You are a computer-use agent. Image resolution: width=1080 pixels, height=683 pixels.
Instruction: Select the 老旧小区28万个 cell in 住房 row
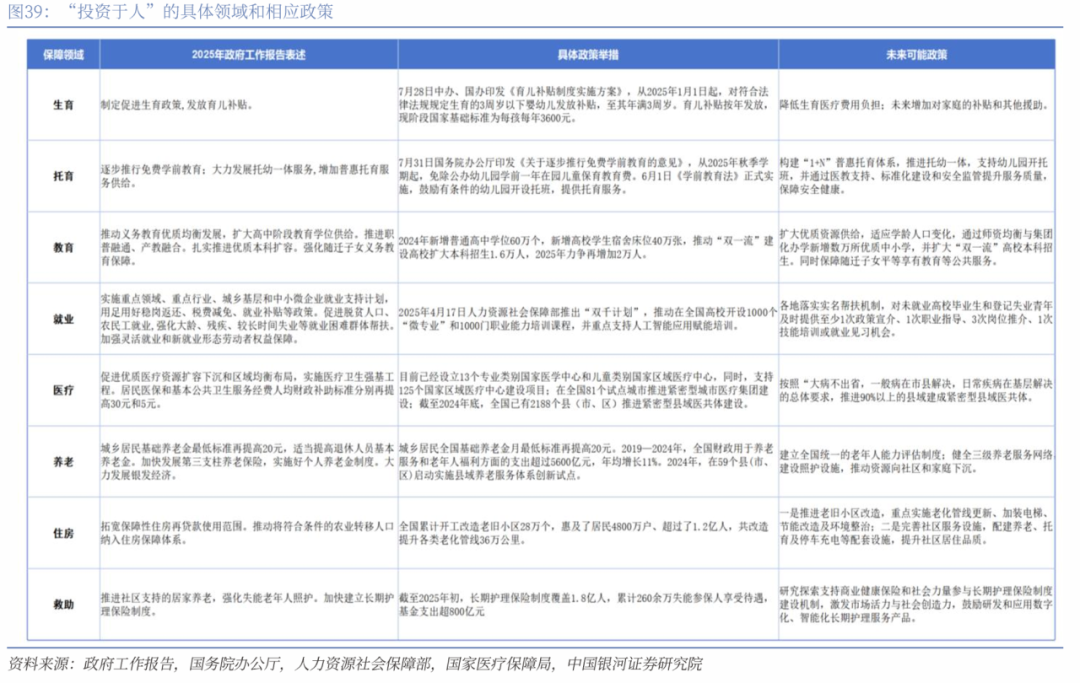coord(587,532)
